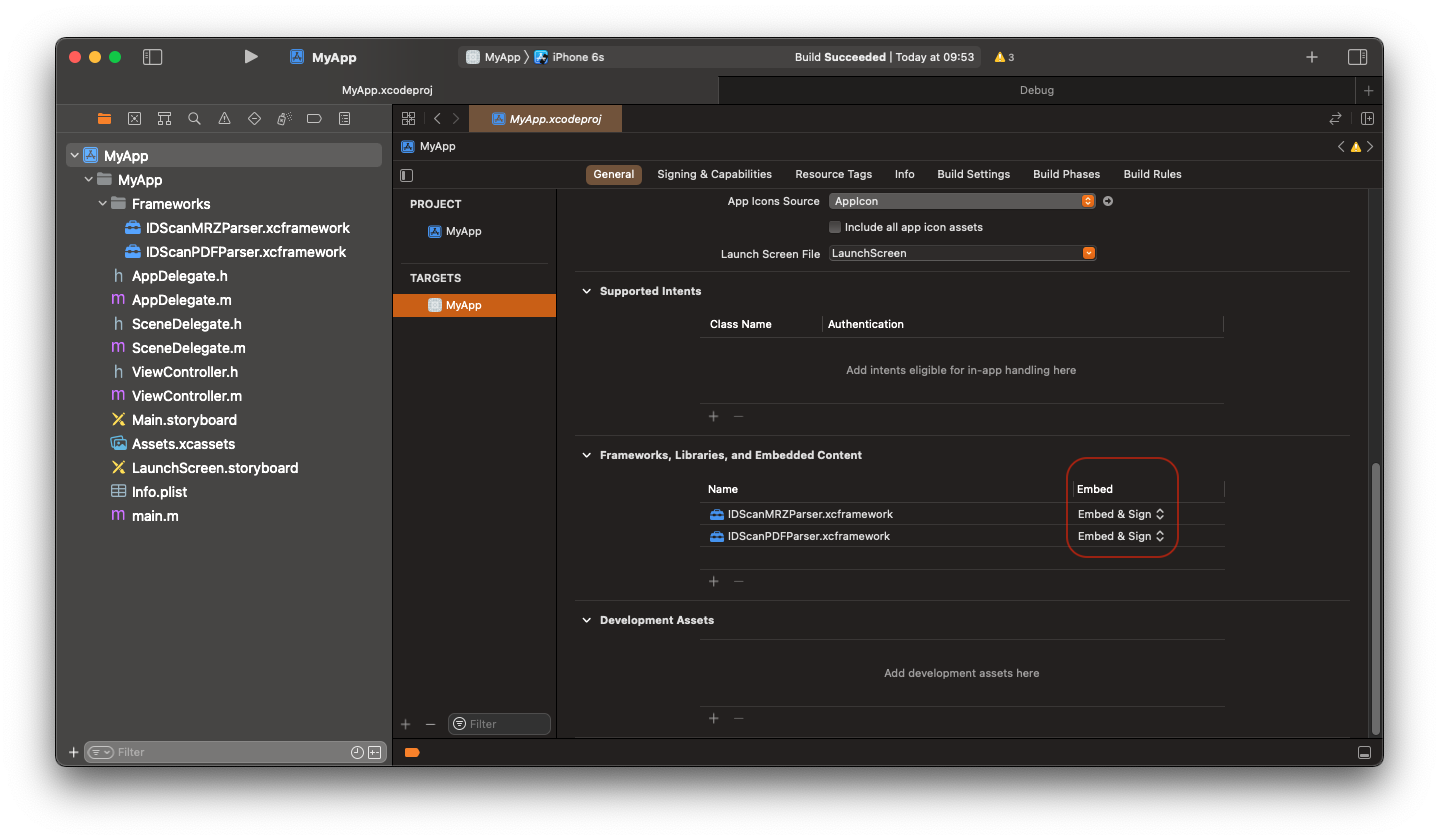Select the General tab
Viewport: 1439px width, 840px height.
point(613,174)
